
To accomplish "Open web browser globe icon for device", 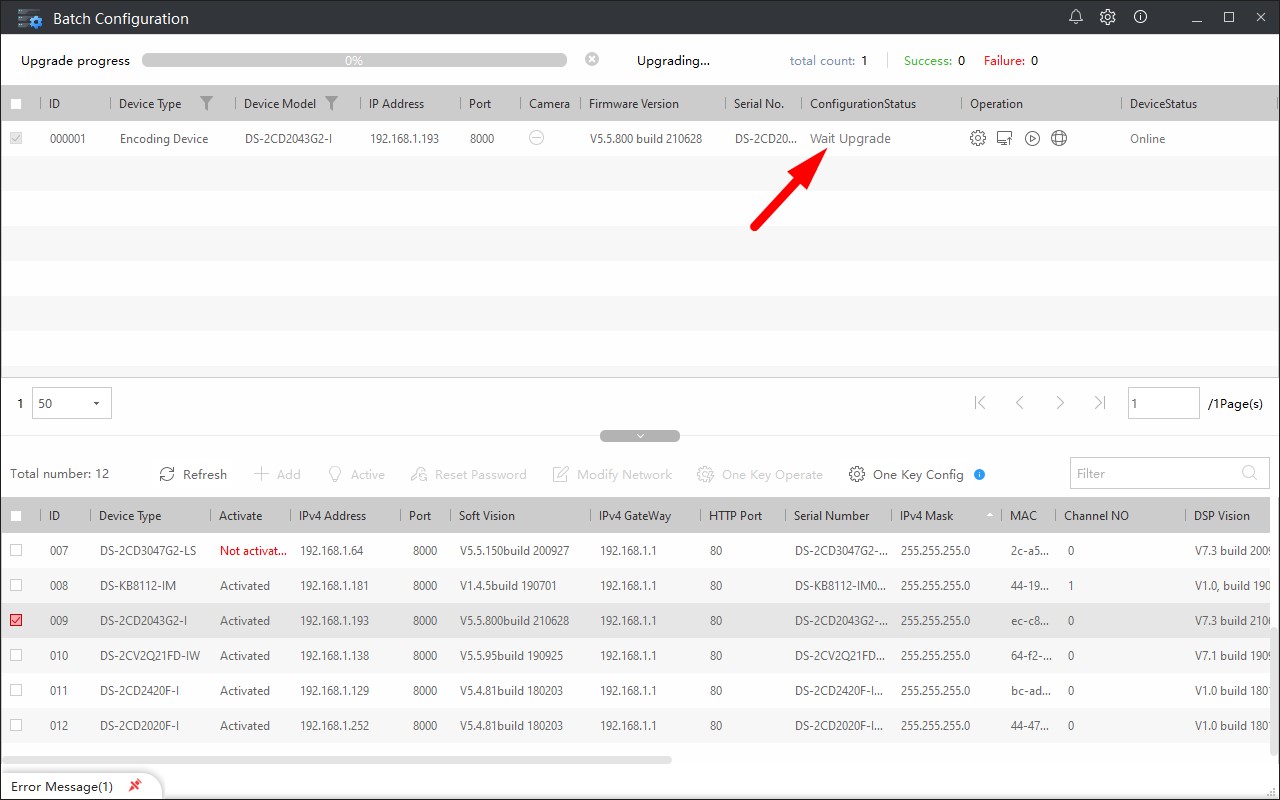I will [x=1059, y=139].
